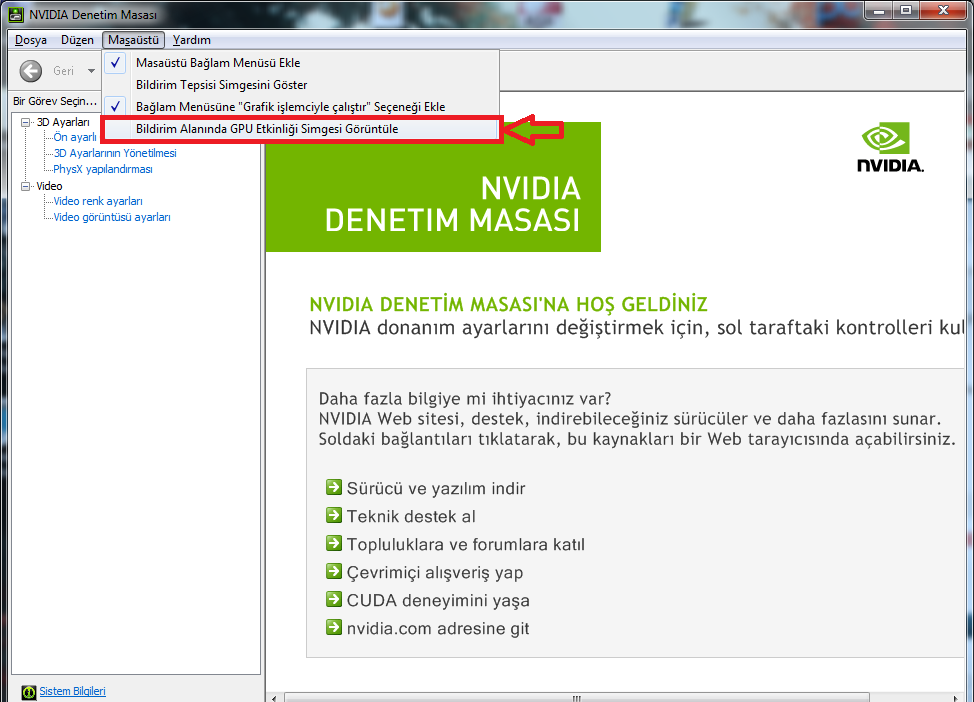Open the dropdown arrow next to Geri
The width and height of the screenshot is (974, 702).
tap(91, 71)
